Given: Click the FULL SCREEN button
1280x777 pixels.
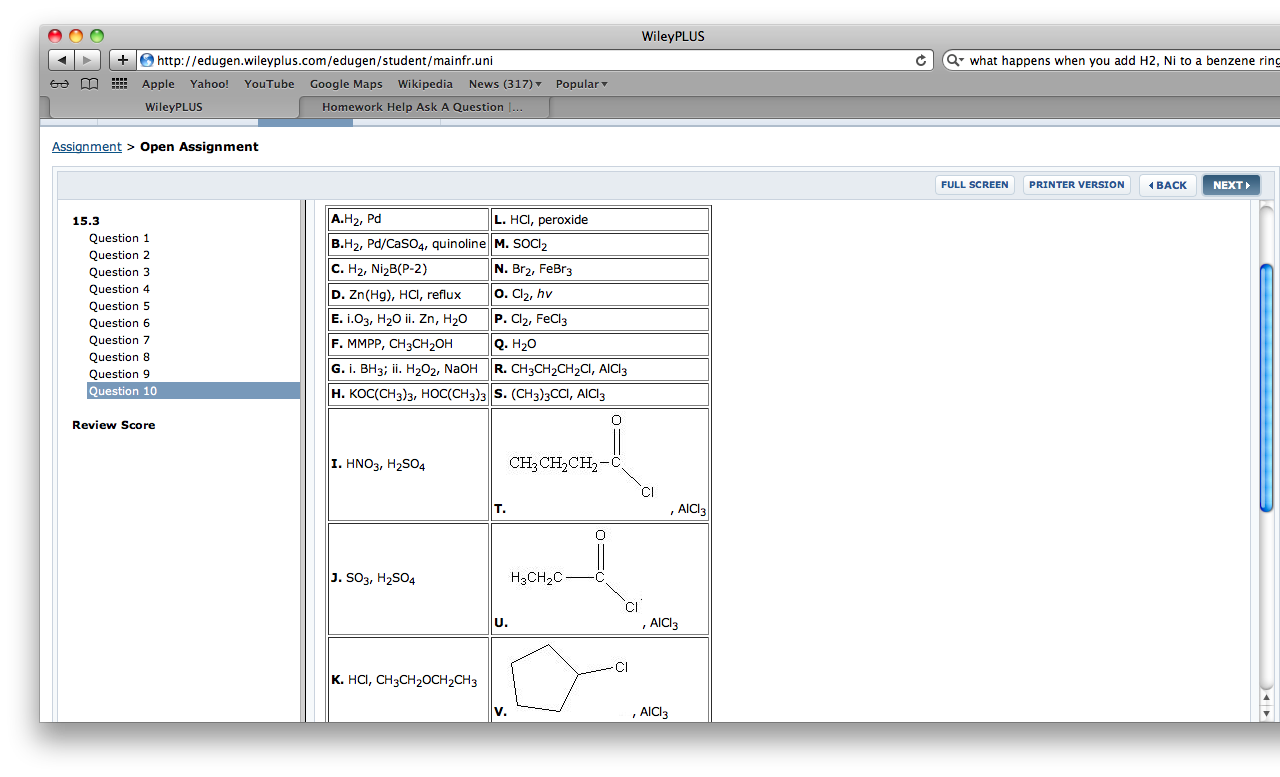Looking at the screenshot, I should point(974,184).
